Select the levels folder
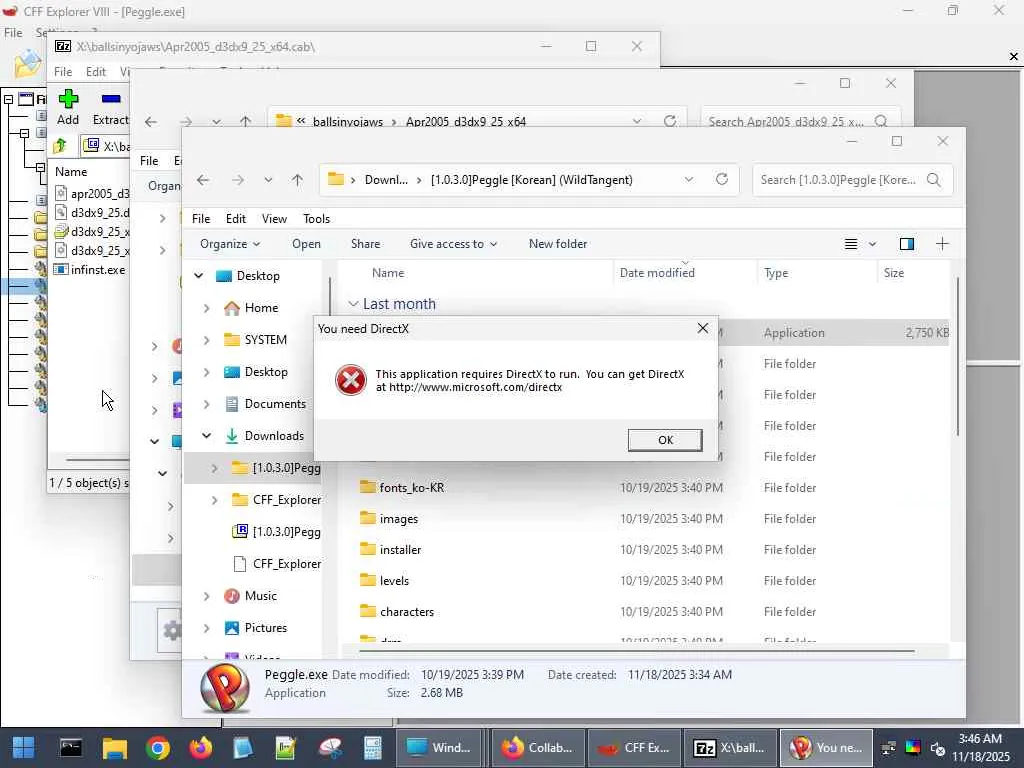The height and width of the screenshot is (768, 1024). point(394,581)
